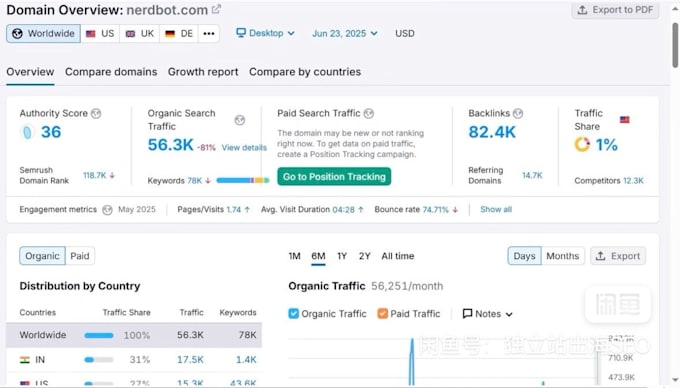This screenshot has width=680, height=388.
Task: Select the 1M time range
Action: pos(294,256)
